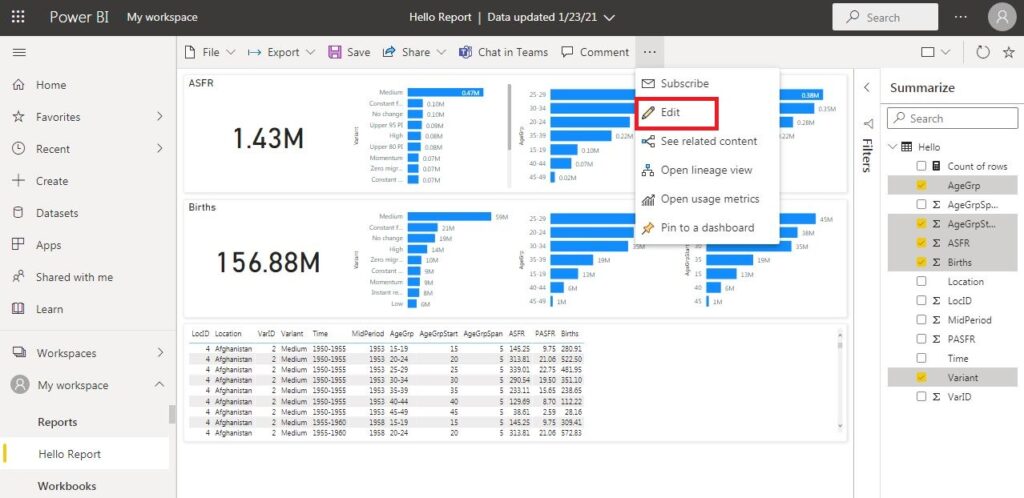Image resolution: width=1024 pixels, height=498 pixels.
Task: Click the Power BI logo text
Action: (79, 18)
